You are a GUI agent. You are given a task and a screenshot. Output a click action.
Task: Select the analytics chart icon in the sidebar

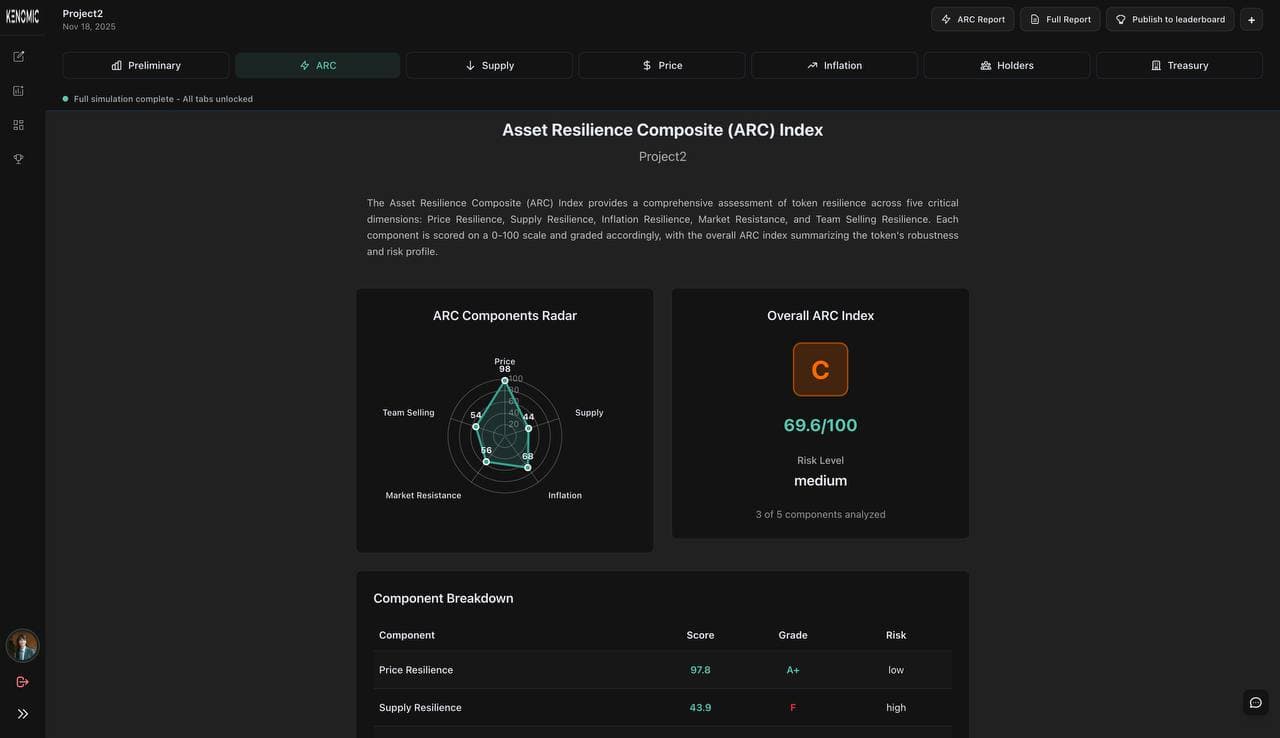pos(18,90)
